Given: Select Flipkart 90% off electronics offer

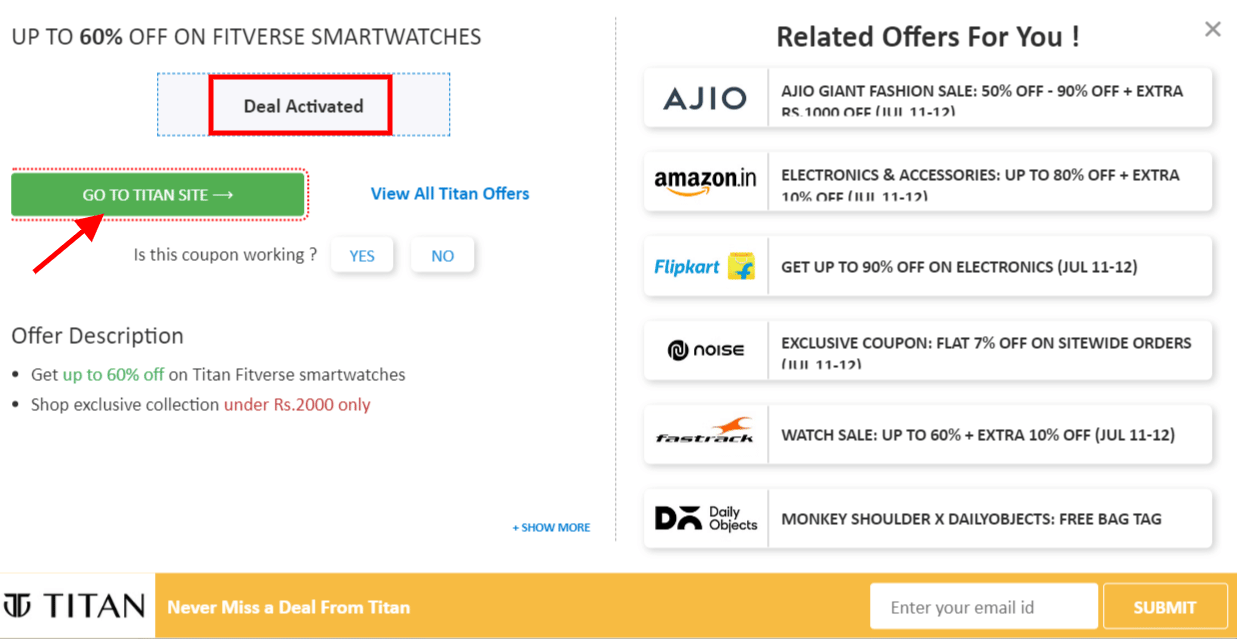Looking at the screenshot, I should click(x=958, y=267).
